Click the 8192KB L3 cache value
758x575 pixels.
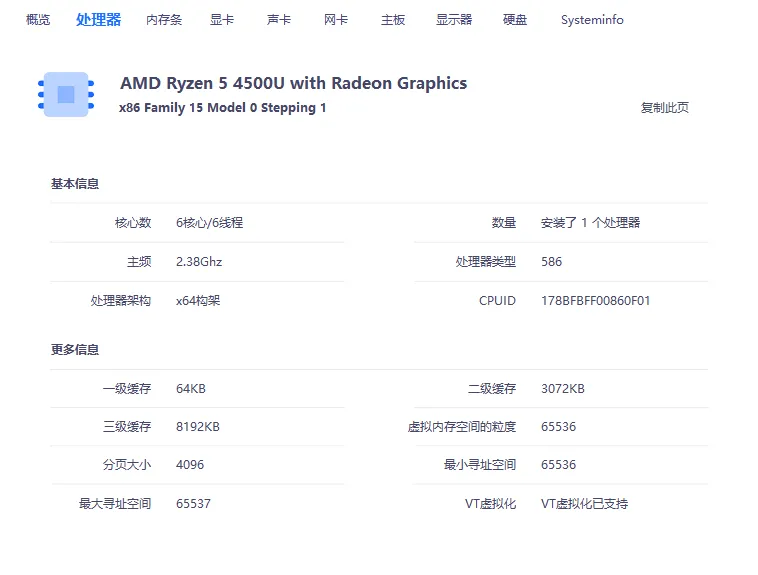[x=197, y=427]
